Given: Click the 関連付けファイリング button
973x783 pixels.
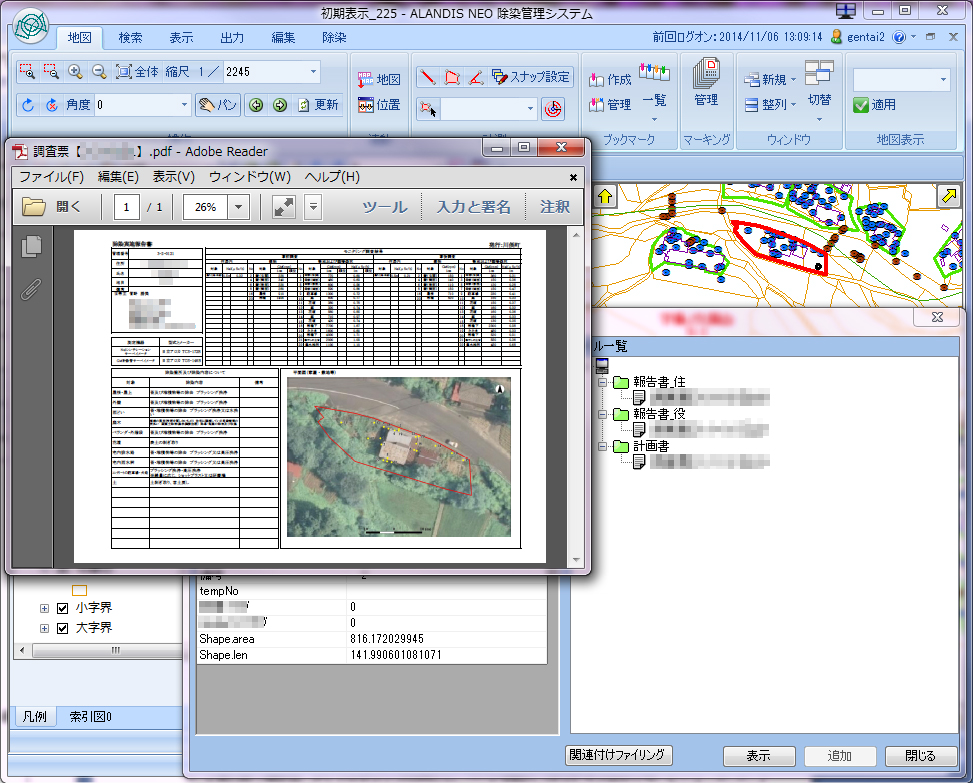Looking at the screenshot, I should coord(619,755).
